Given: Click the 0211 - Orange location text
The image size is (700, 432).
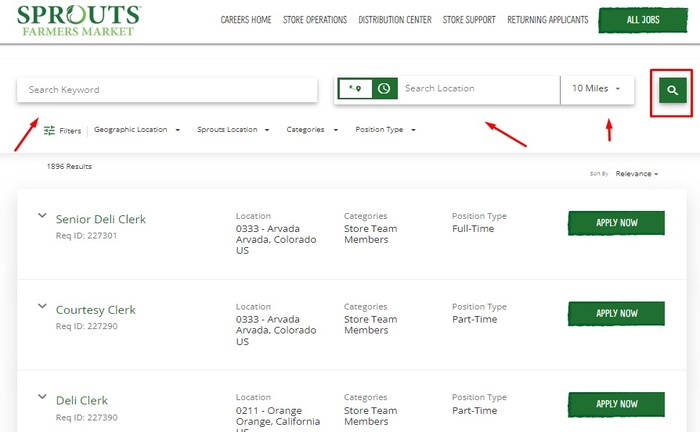Looking at the screenshot, I should tap(269, 411).
